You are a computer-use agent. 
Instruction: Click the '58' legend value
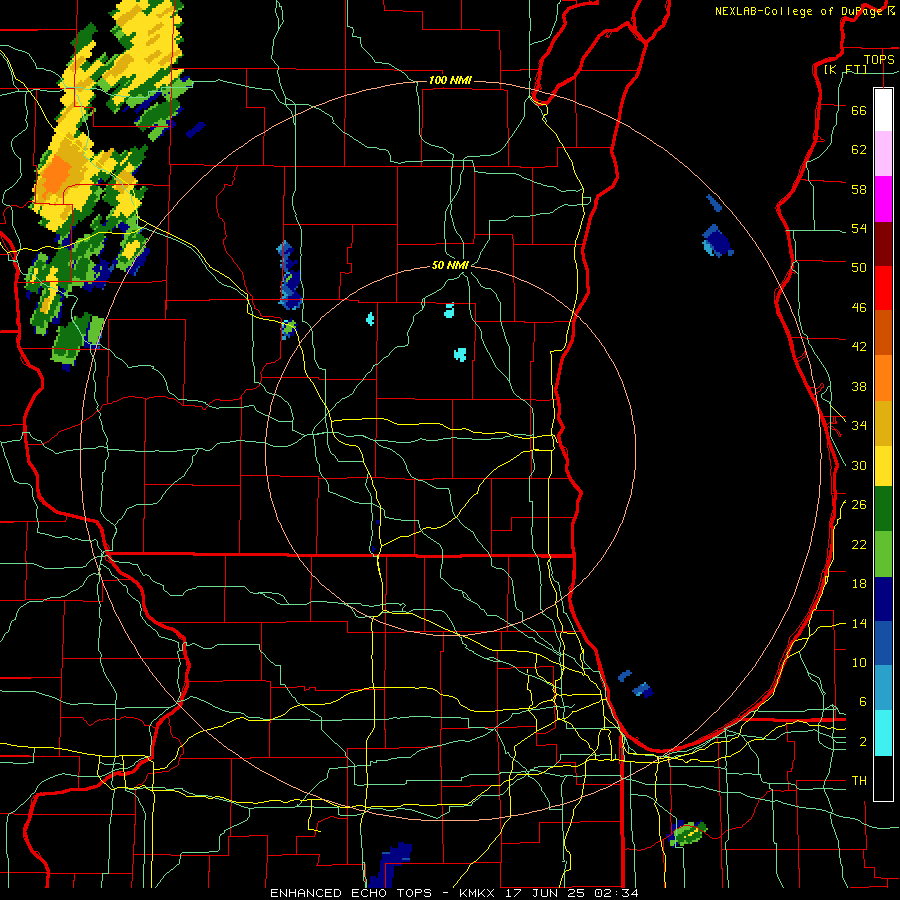coord(859,189)
